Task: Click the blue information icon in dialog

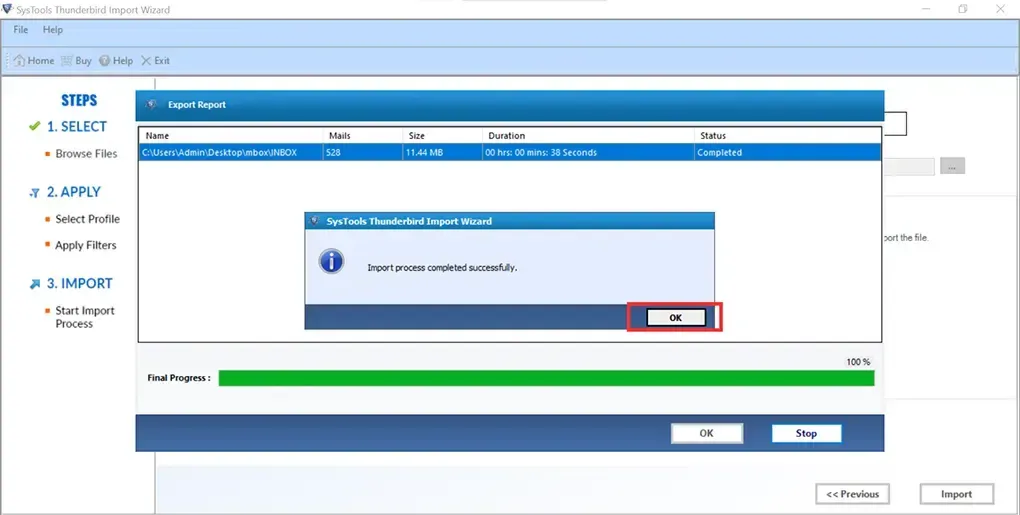Action: tap(330, 262)
